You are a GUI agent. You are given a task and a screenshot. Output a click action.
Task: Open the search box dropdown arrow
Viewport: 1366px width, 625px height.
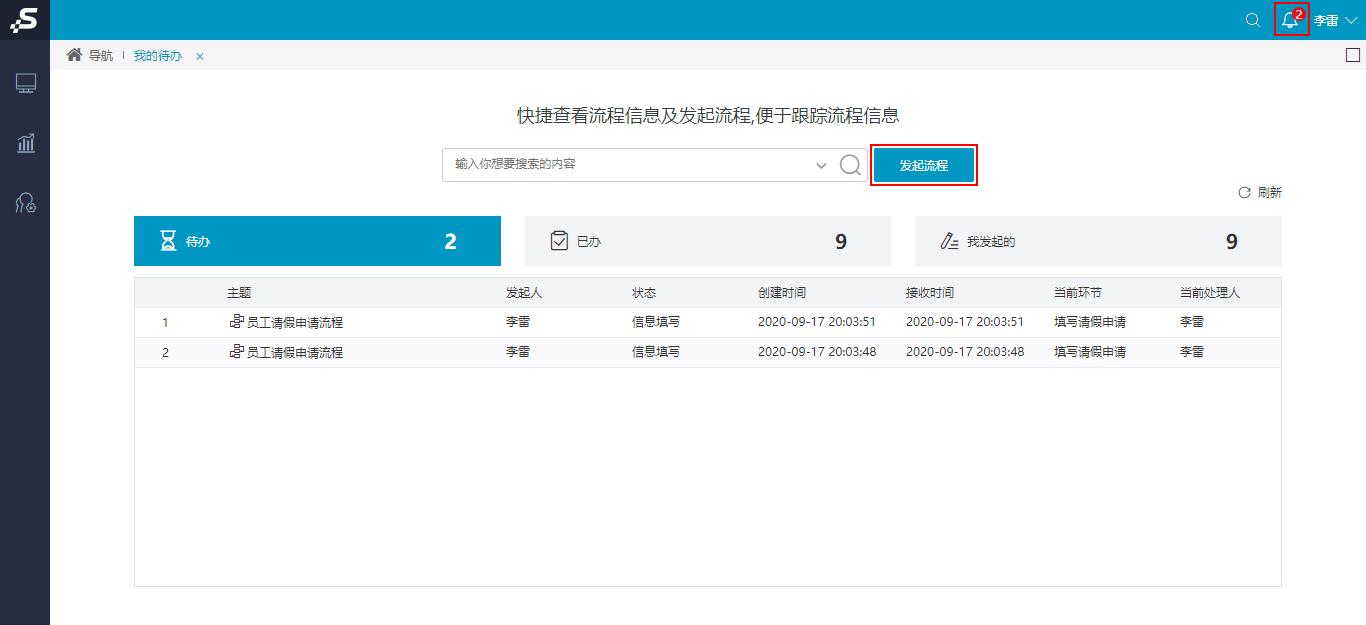click(x=821, y=165)
